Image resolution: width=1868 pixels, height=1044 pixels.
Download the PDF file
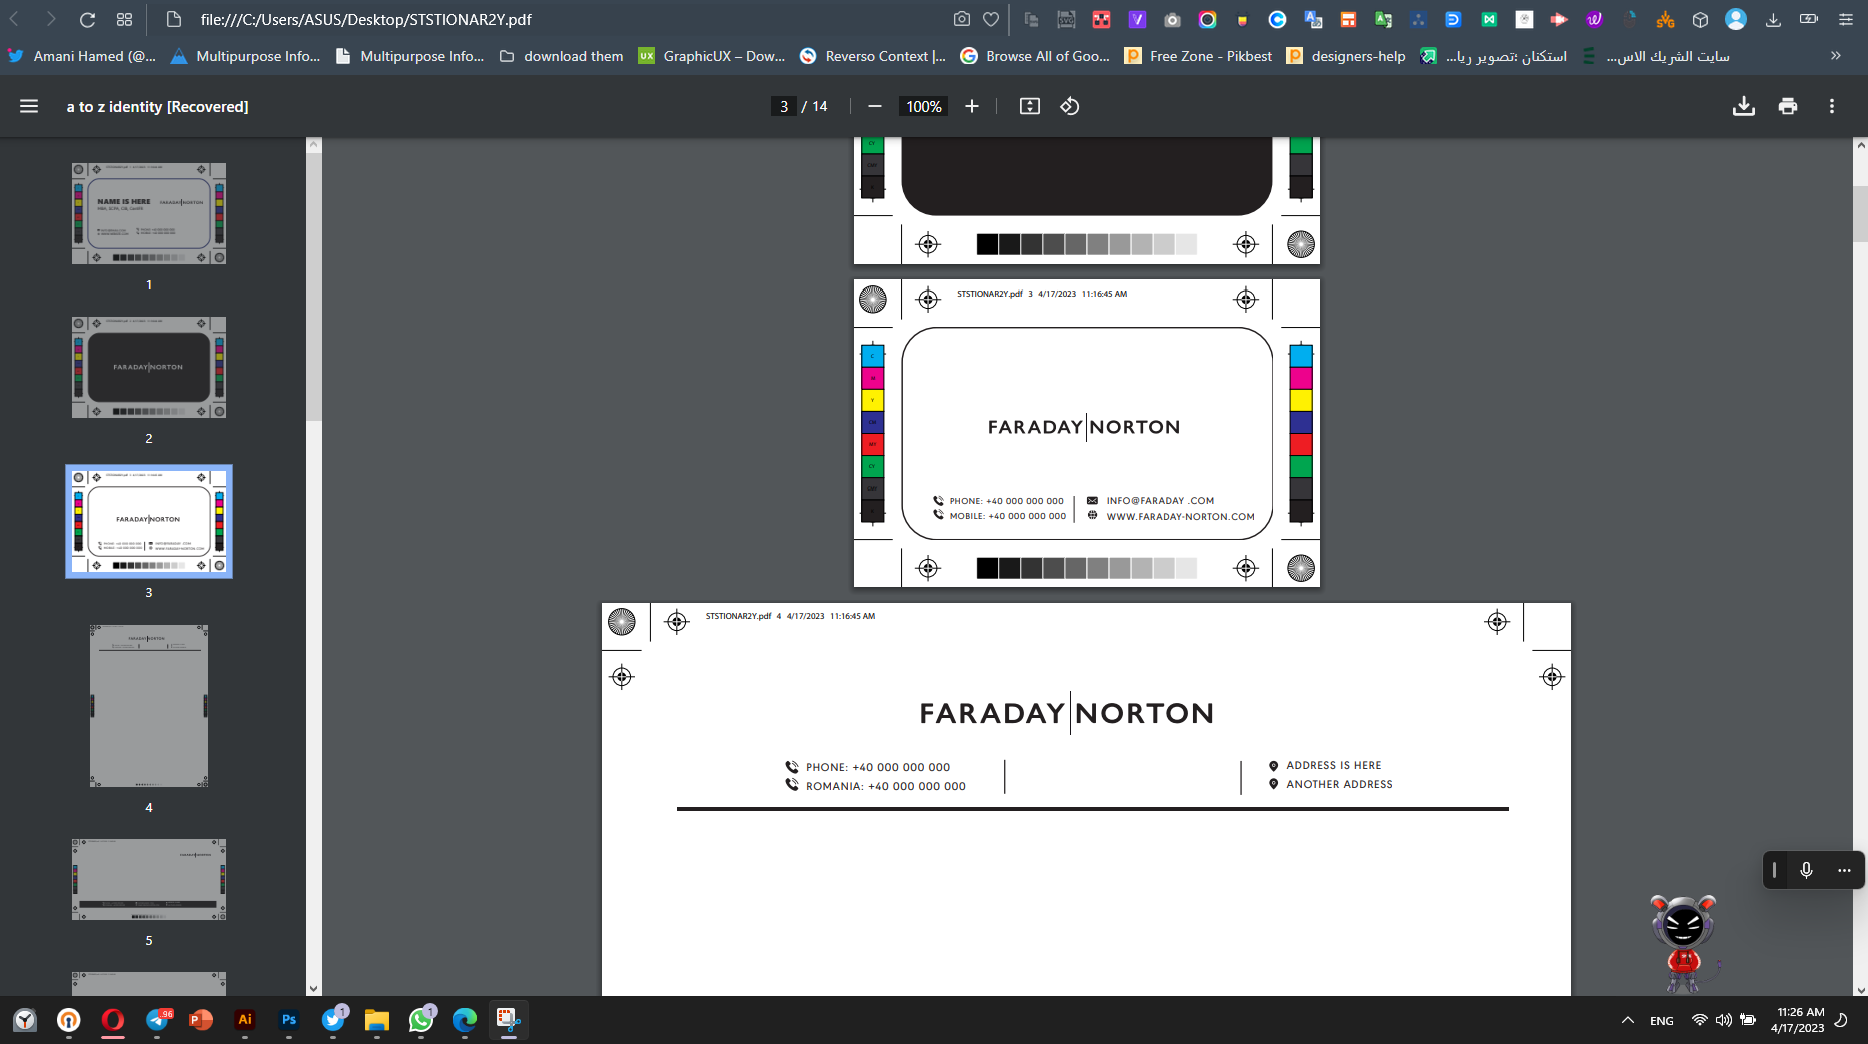tap(1743, 106)
